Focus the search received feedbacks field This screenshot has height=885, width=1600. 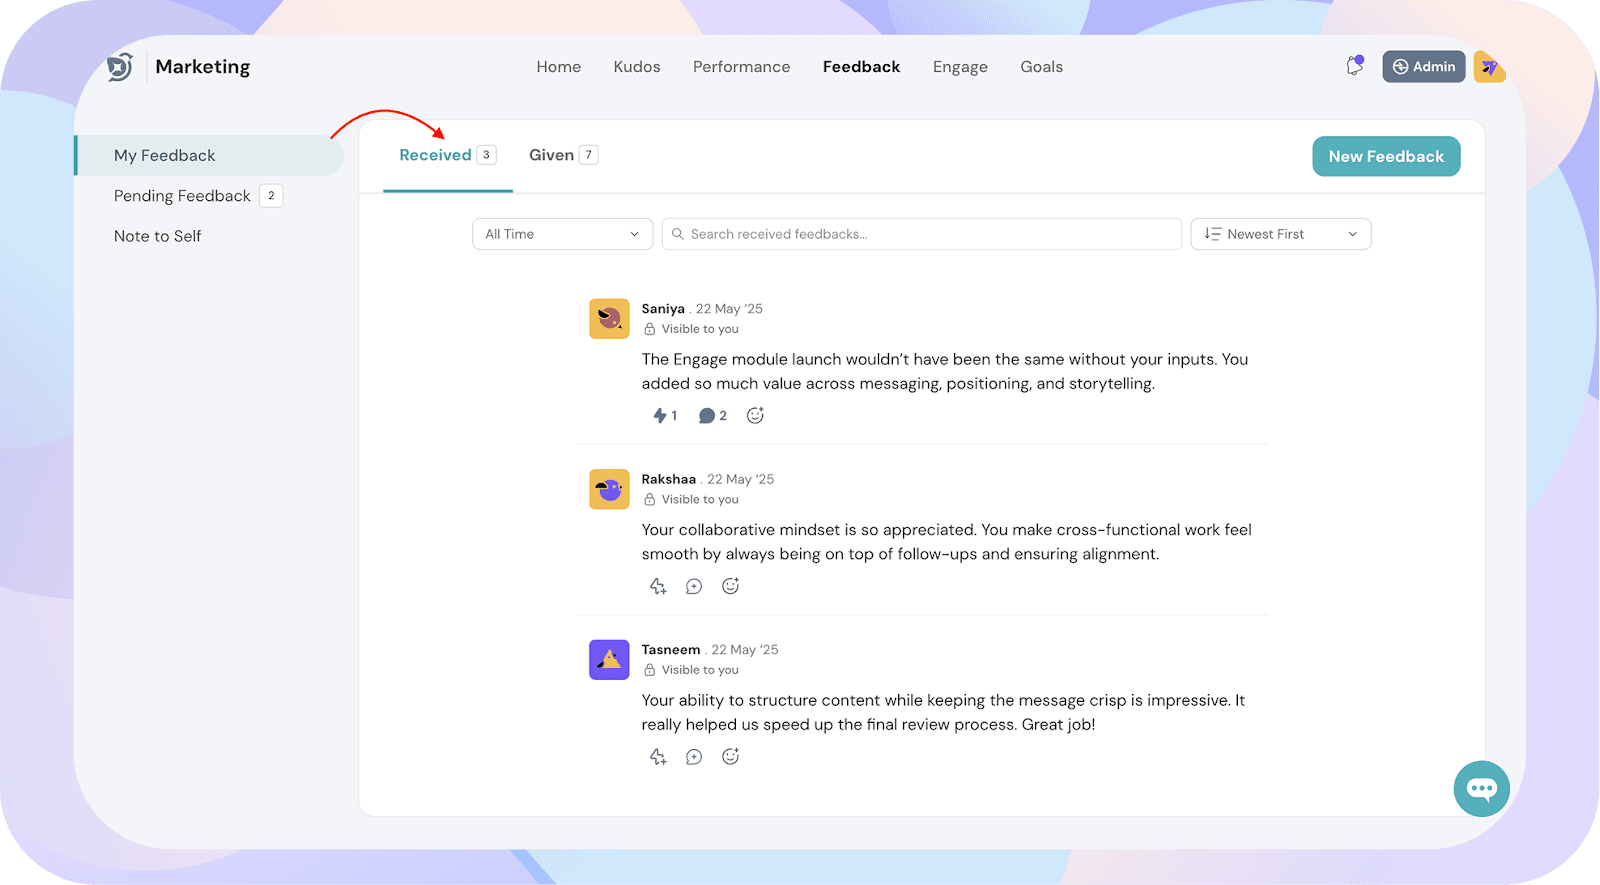tap(921, 234)
